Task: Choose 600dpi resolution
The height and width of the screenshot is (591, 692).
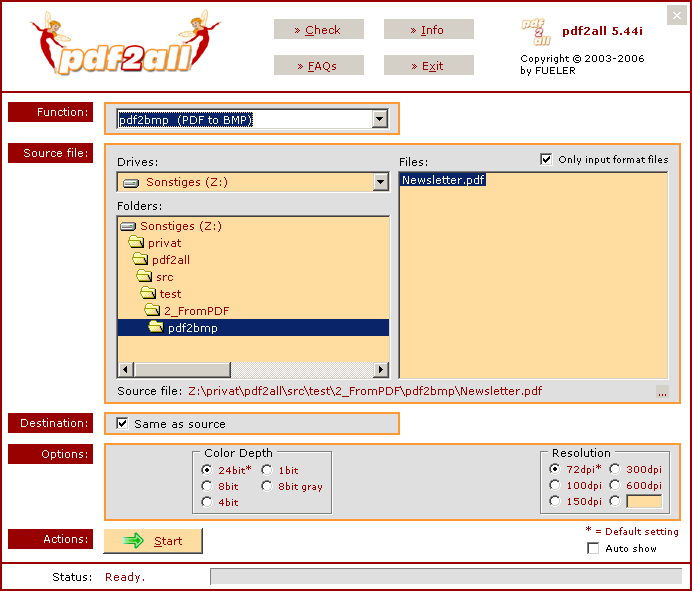Action: click(x=615, y=485)
